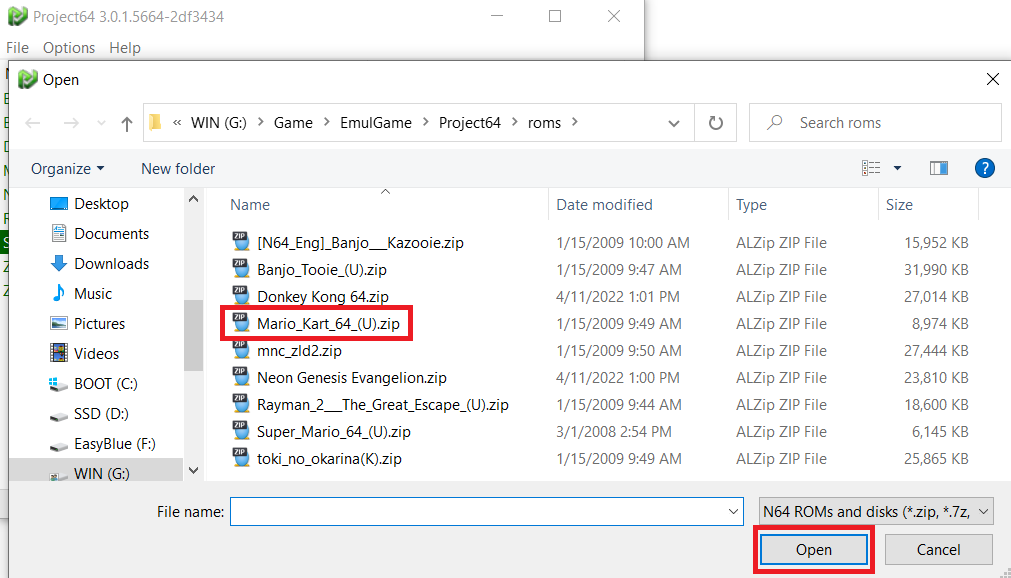The image size is (1011, 578).
Task: Select the Banjo_Tooie_(U).zip file name
Action: click(322, 270)
